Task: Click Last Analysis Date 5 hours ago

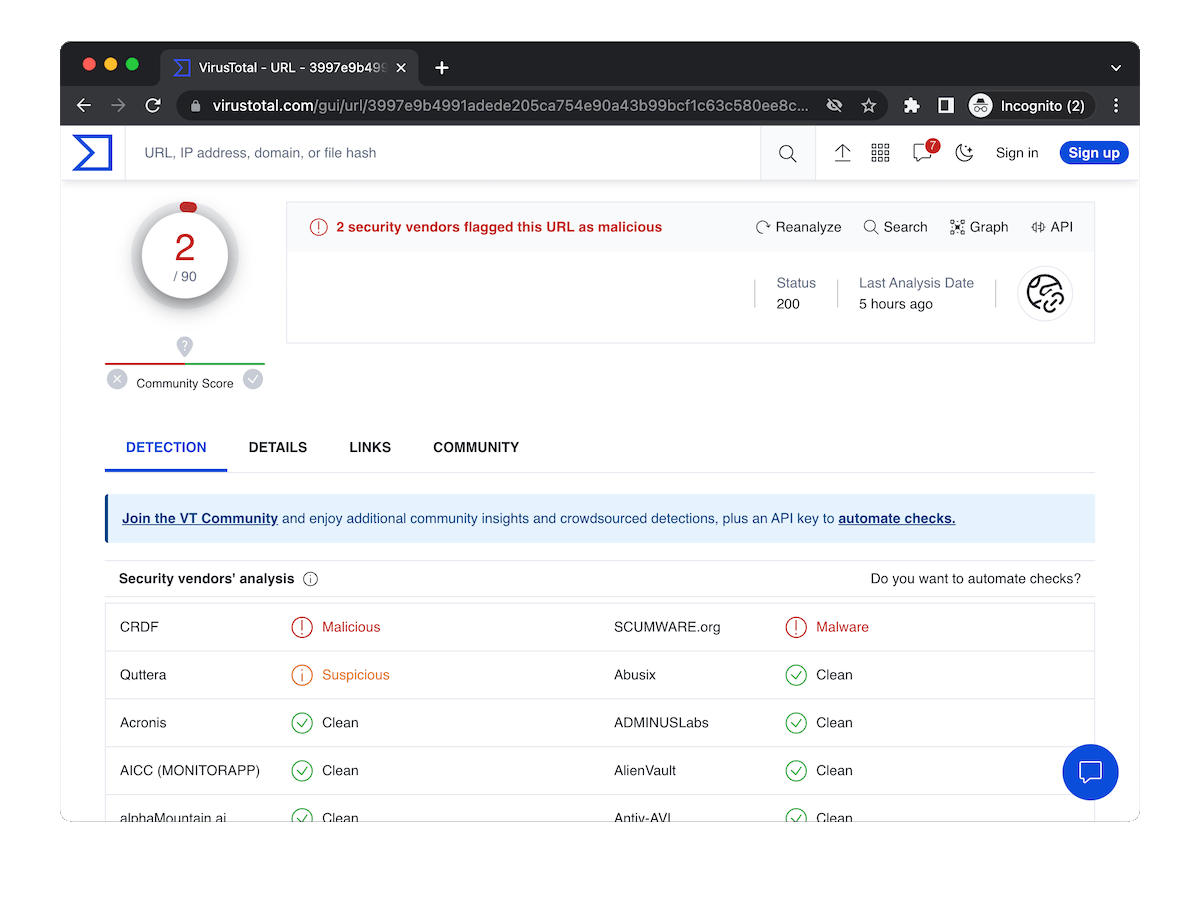Action: (x=916, y=294)
